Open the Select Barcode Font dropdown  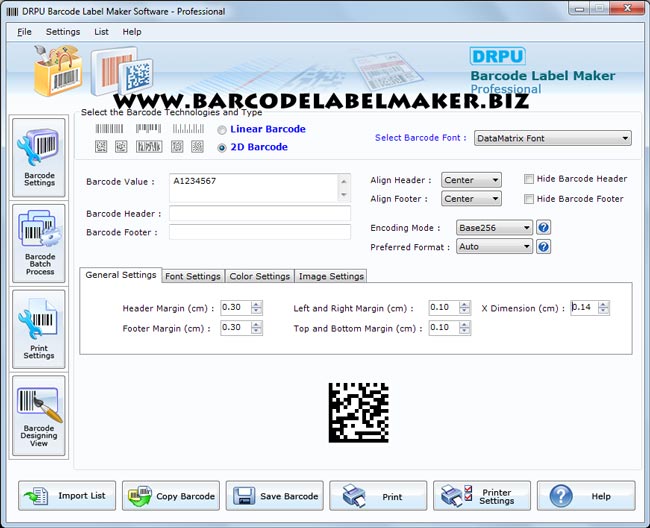pos(553,138)
